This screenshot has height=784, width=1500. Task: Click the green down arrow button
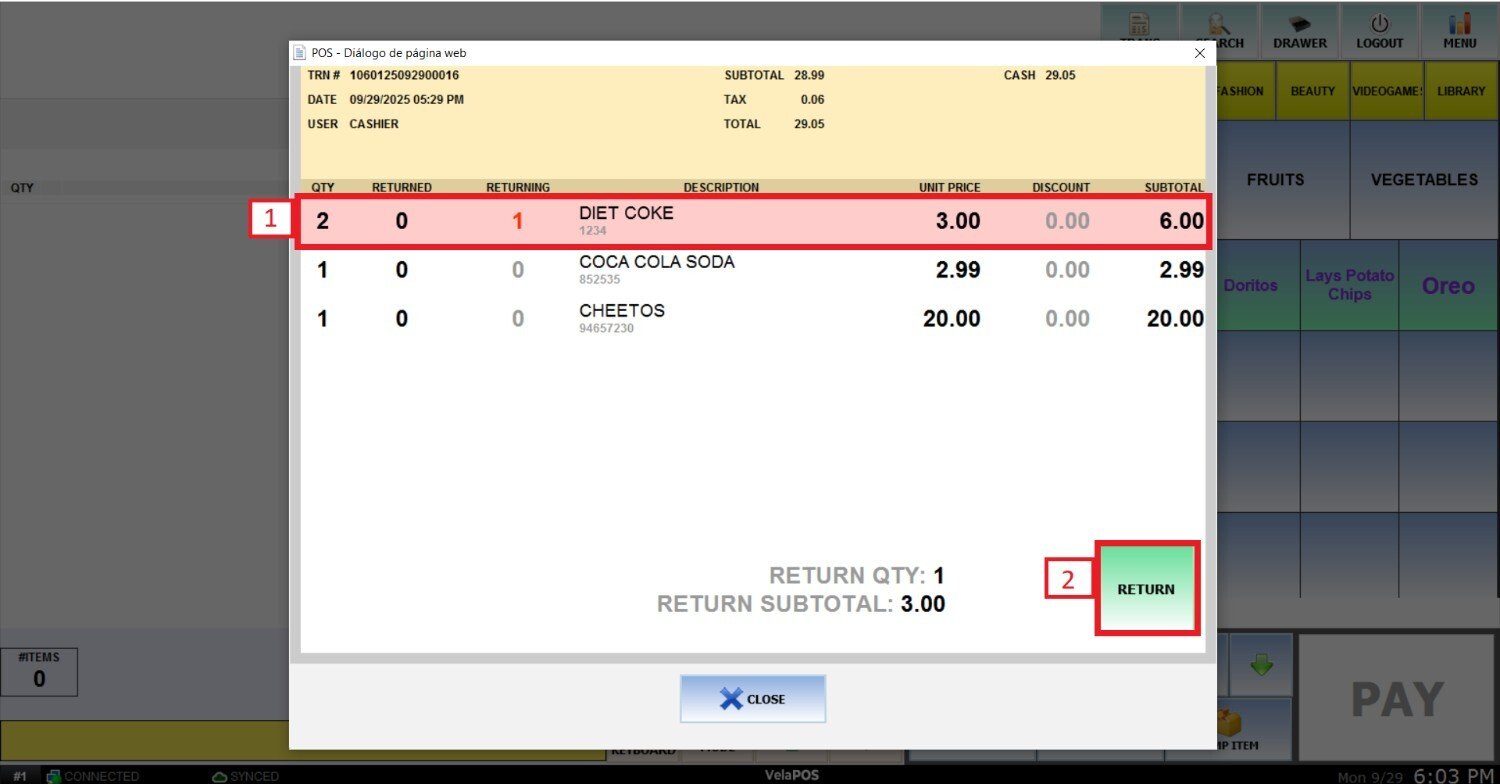pyautogui.click(x=1262, y=664)
